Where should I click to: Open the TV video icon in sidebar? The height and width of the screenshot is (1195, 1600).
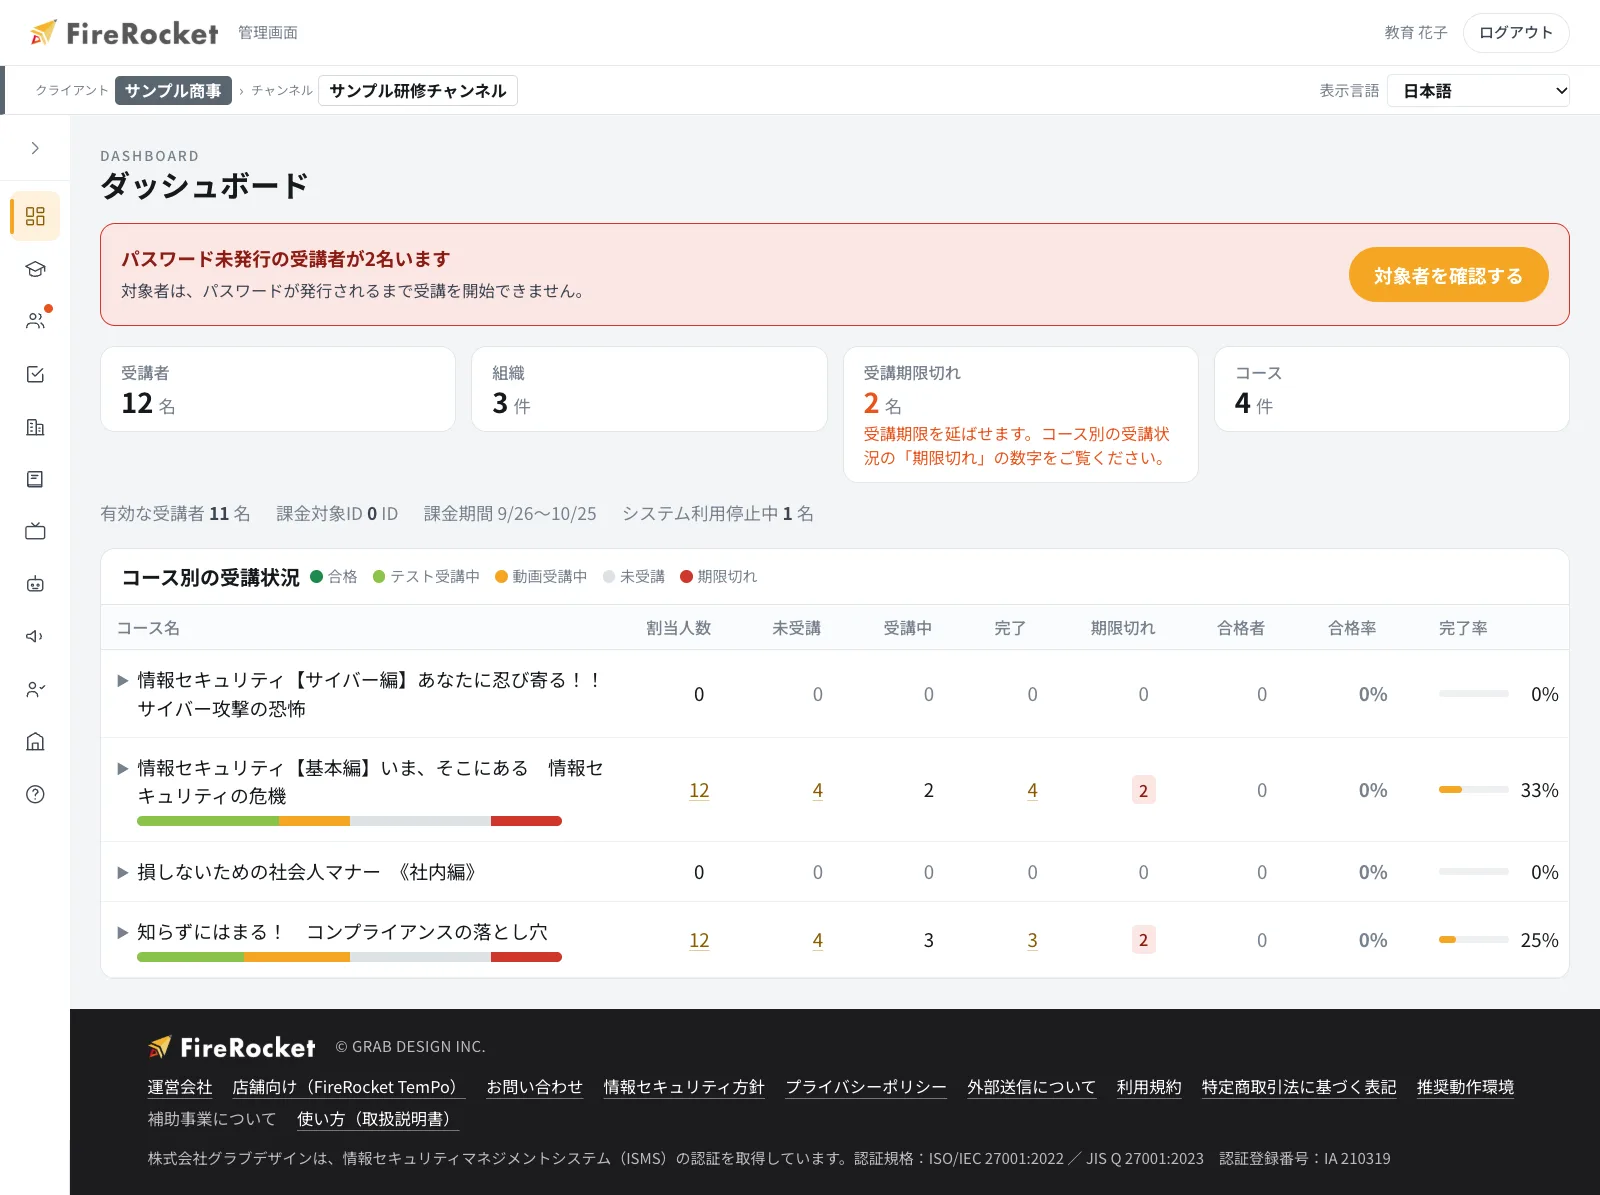[x=35, y=531]
